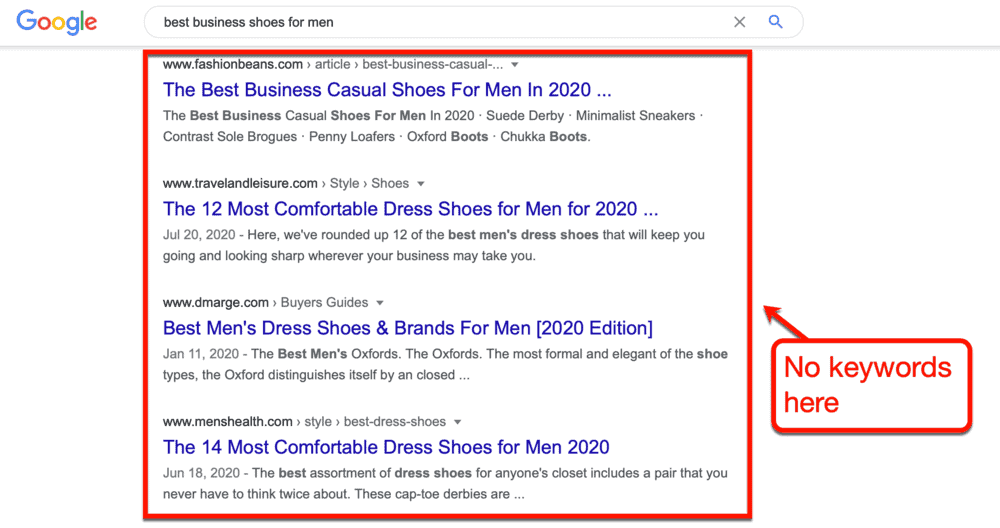Open 'Best Men's Dress Shoes & Brands For Men' result
The image size is (1000, 528).
(x=408, y=328)
